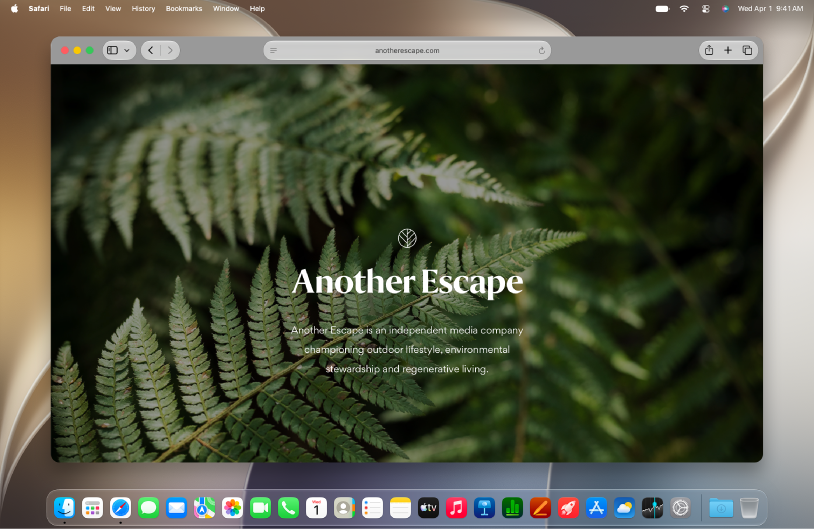Click the leaf logo above the title

407,238
